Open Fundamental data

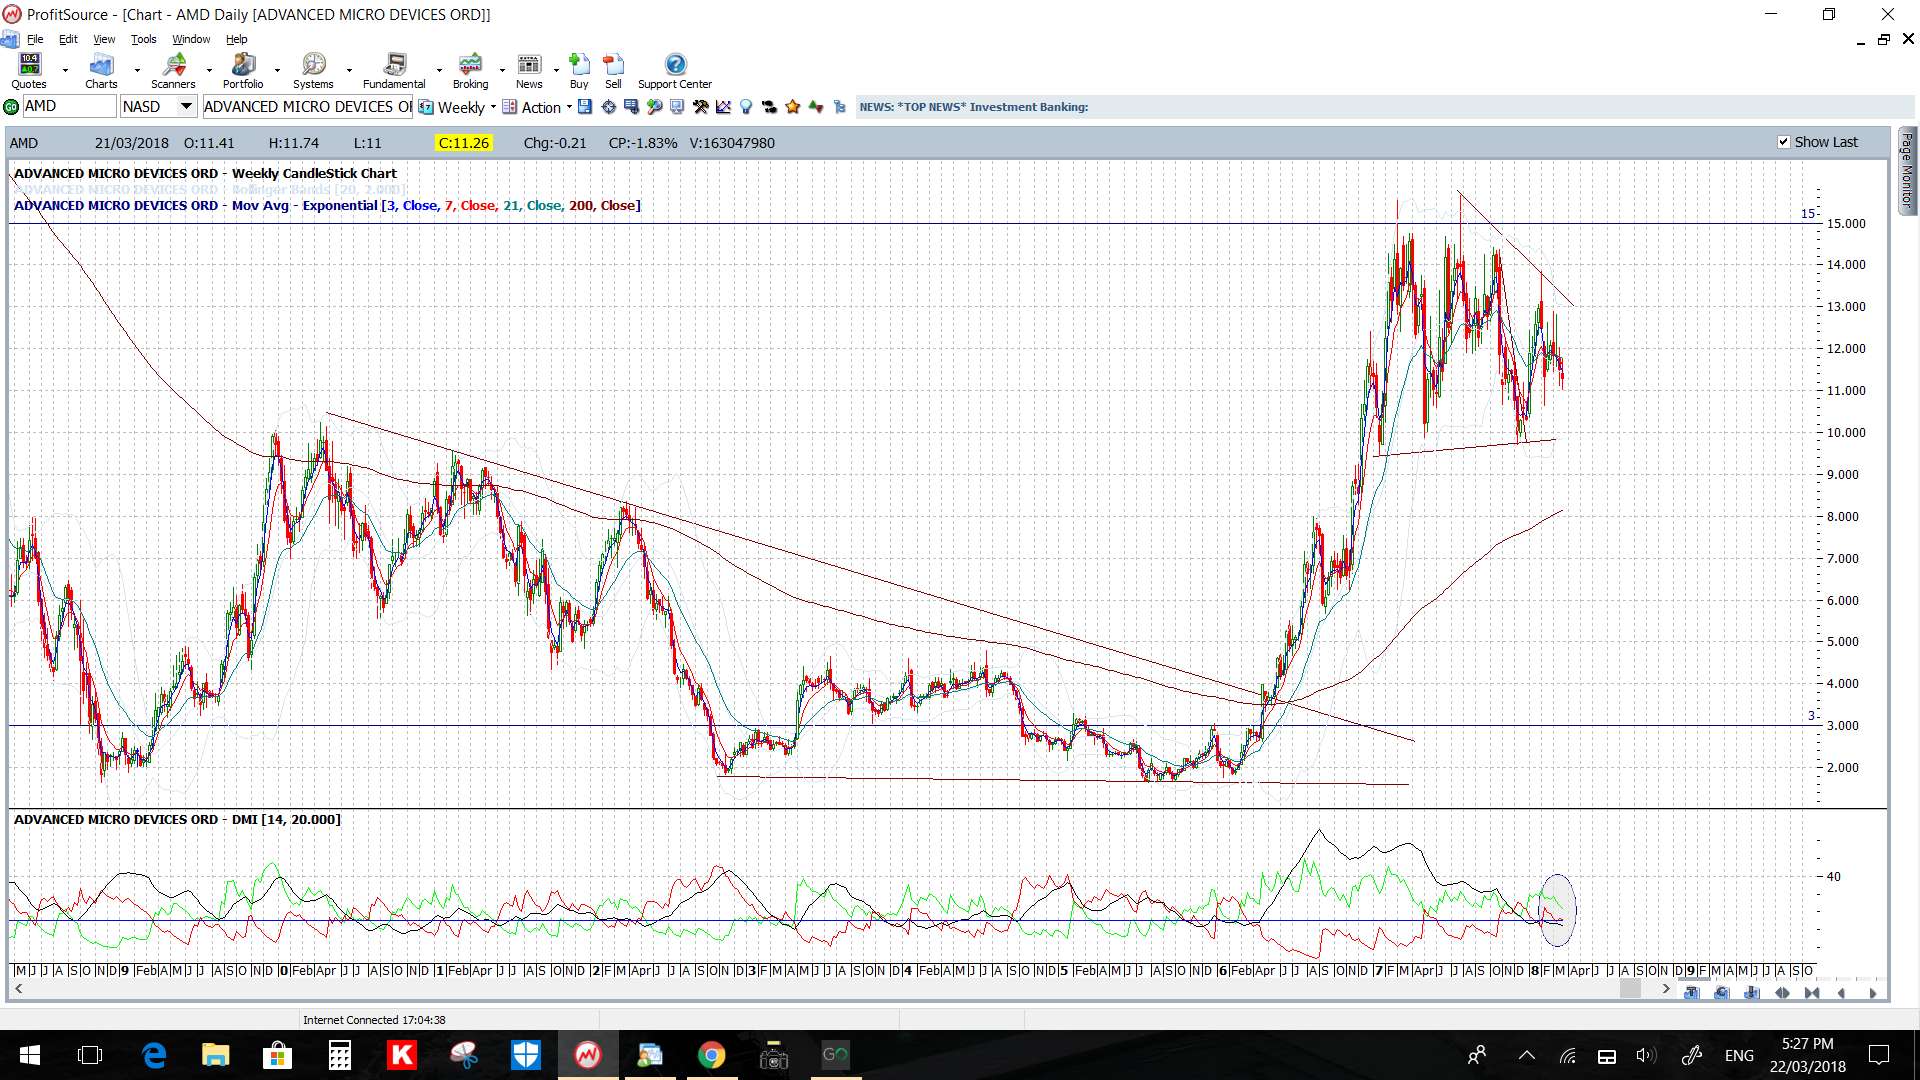pyautogui.click(x=394, y=71)
